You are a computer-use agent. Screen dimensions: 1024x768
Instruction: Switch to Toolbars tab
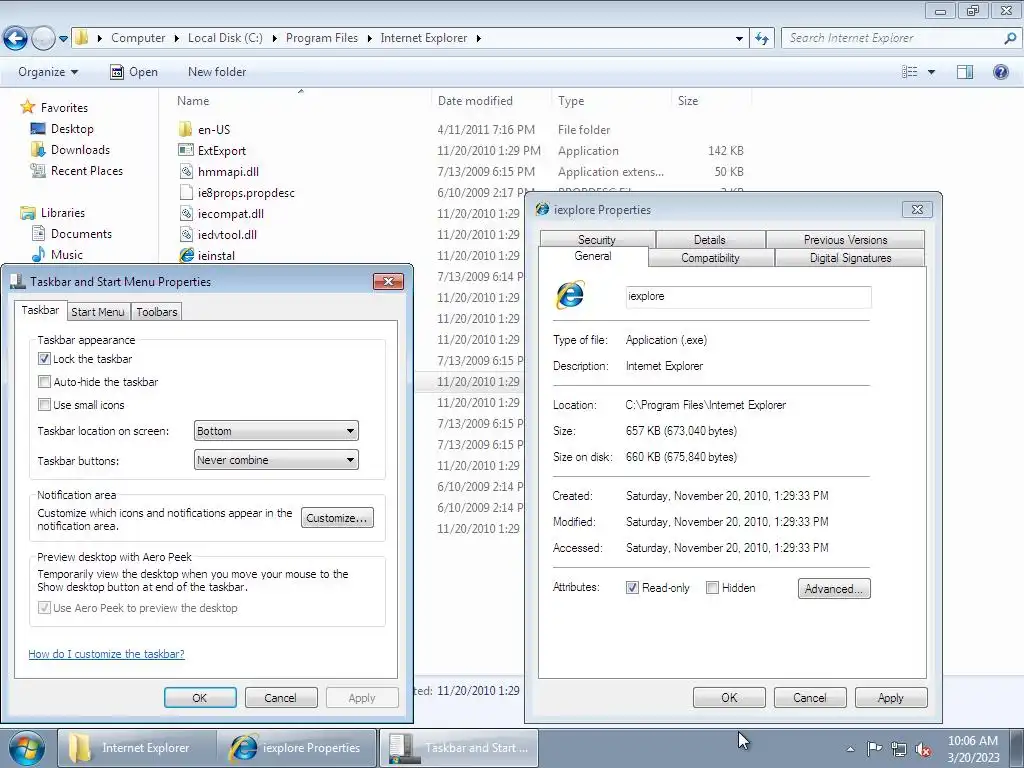[157, 312]
